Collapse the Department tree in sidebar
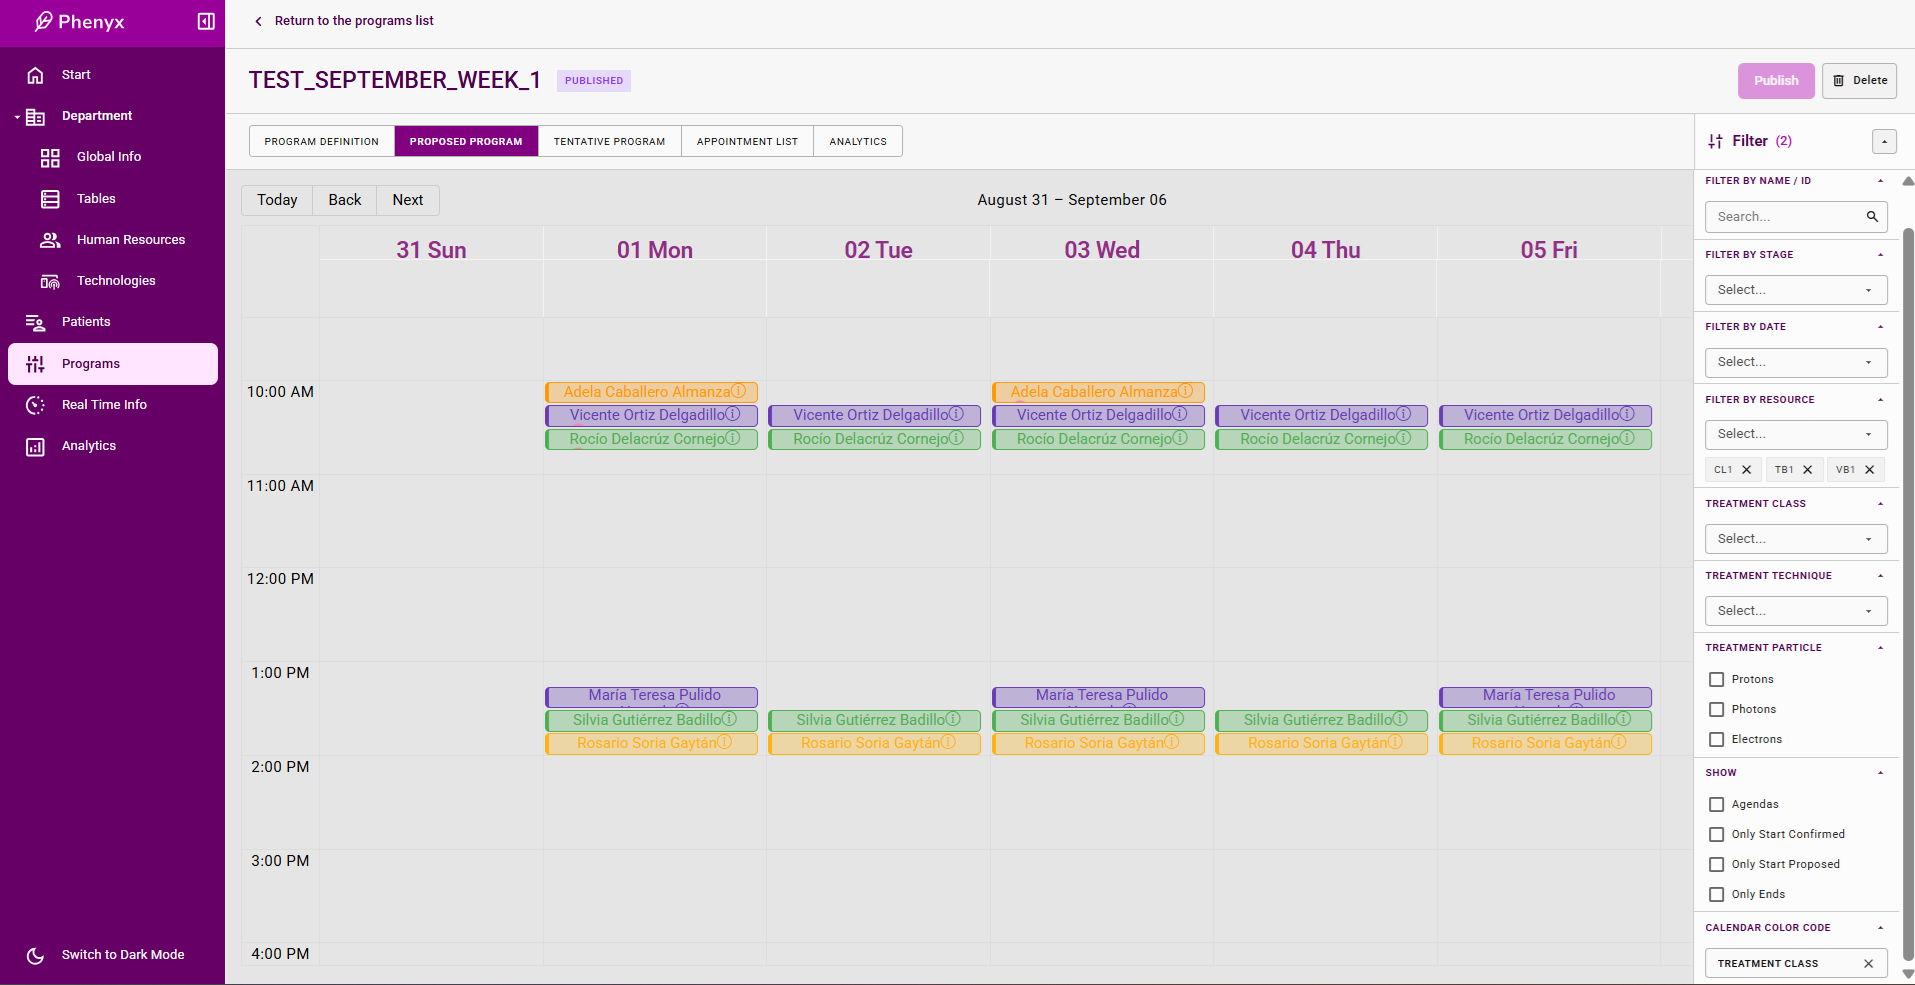 (x=17, y=117)
